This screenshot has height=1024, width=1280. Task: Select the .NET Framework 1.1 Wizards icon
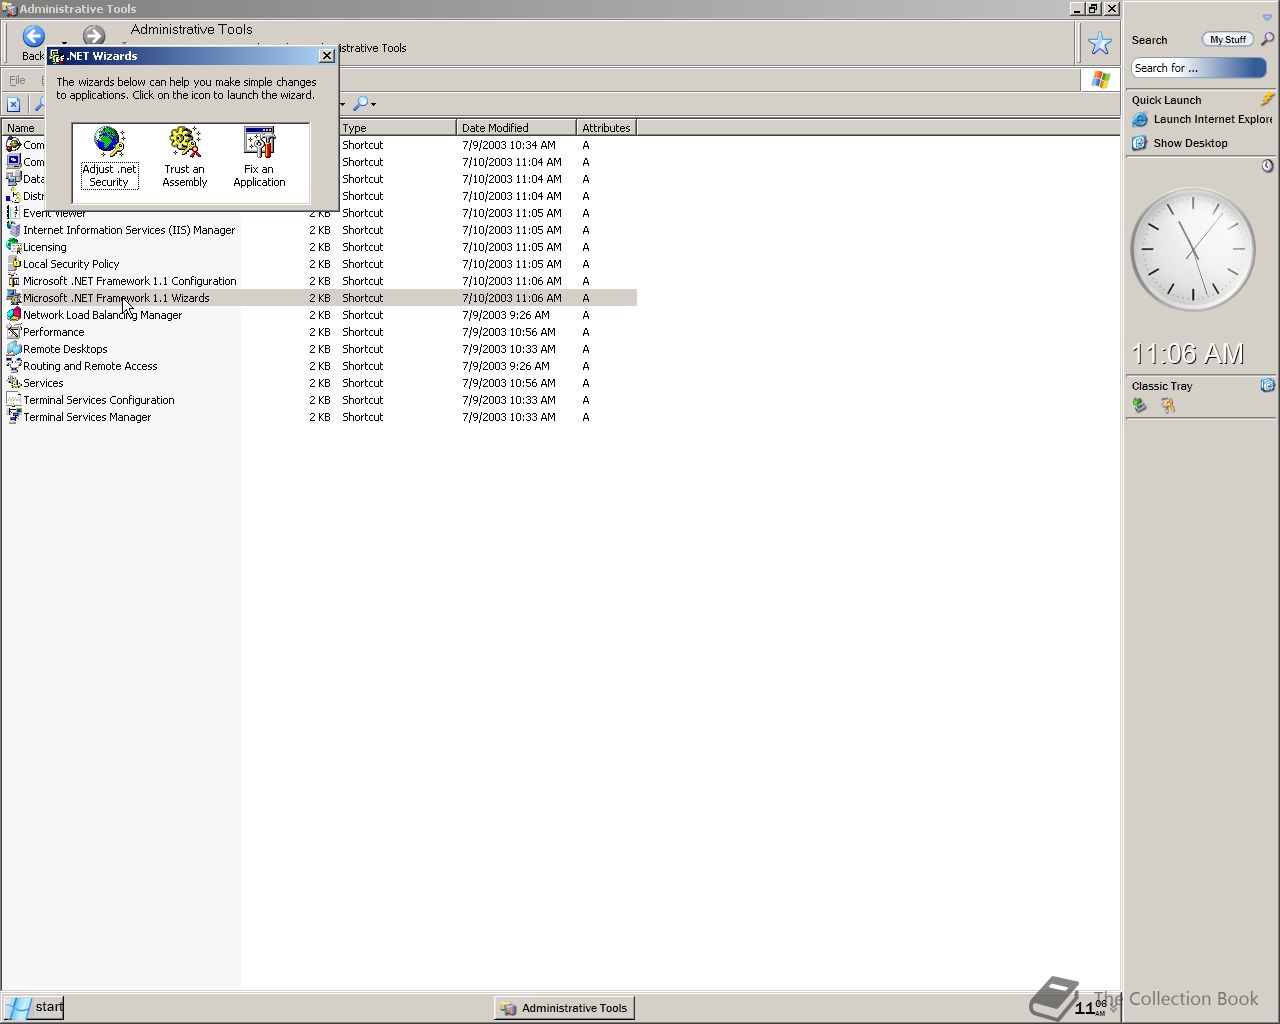click(13, 298)
